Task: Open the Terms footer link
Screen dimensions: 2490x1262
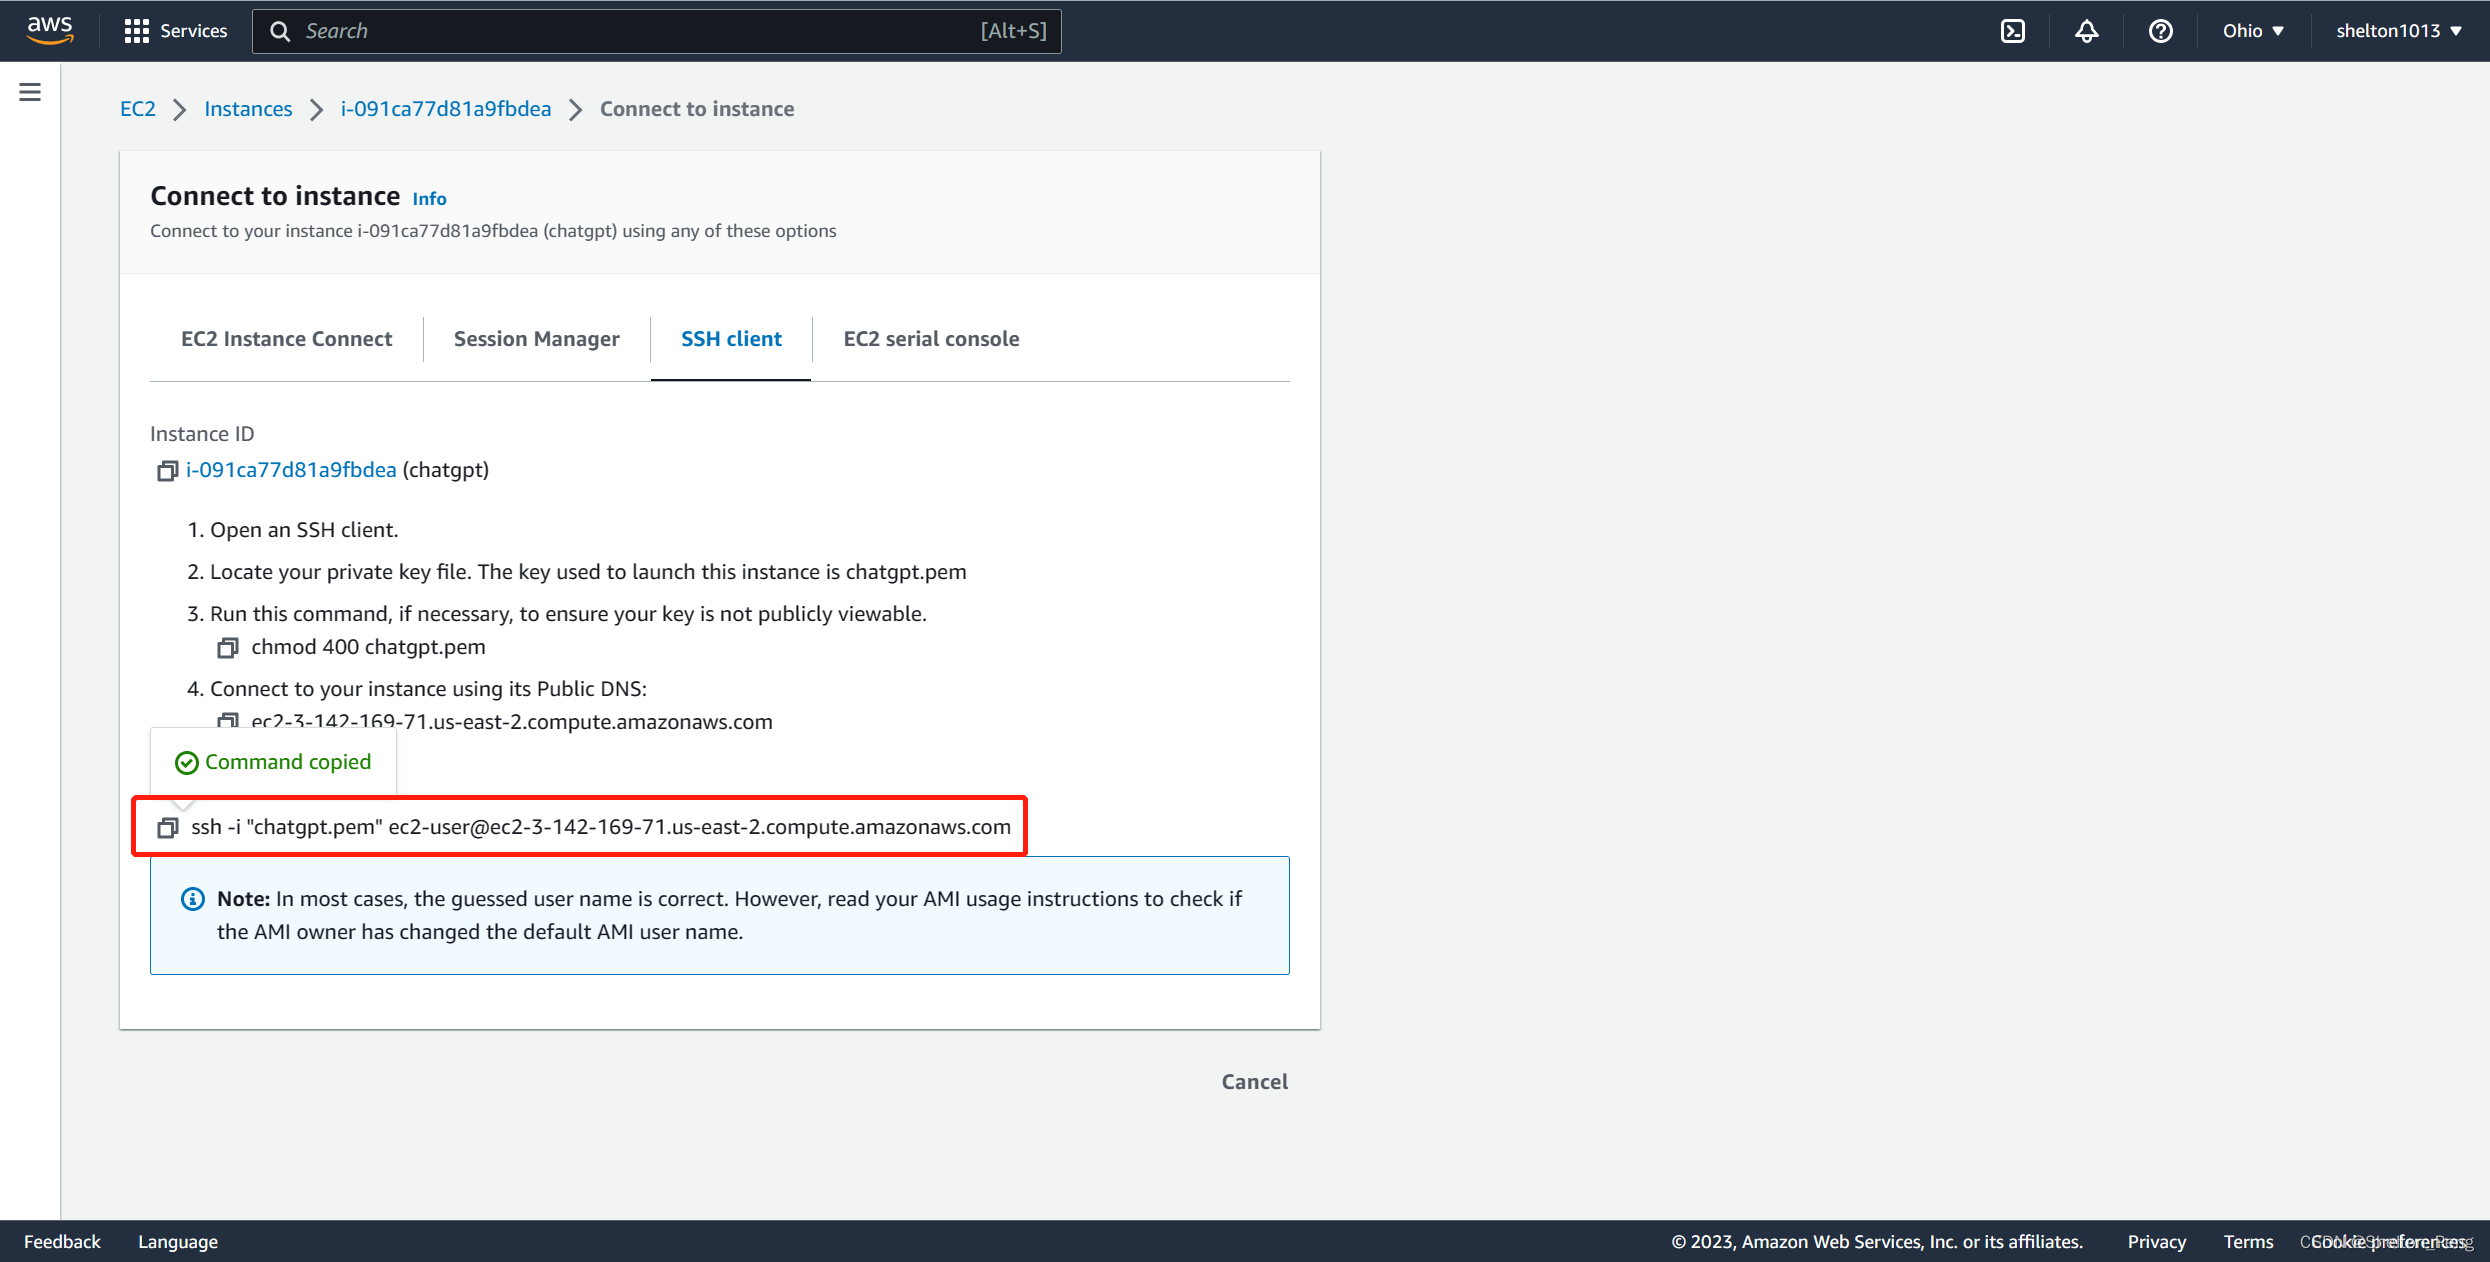Action: [x=2248, y=1241]
